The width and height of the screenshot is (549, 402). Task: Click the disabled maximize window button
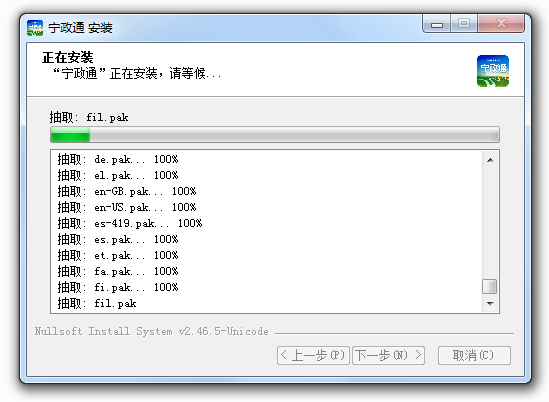[x=464, y=24]
